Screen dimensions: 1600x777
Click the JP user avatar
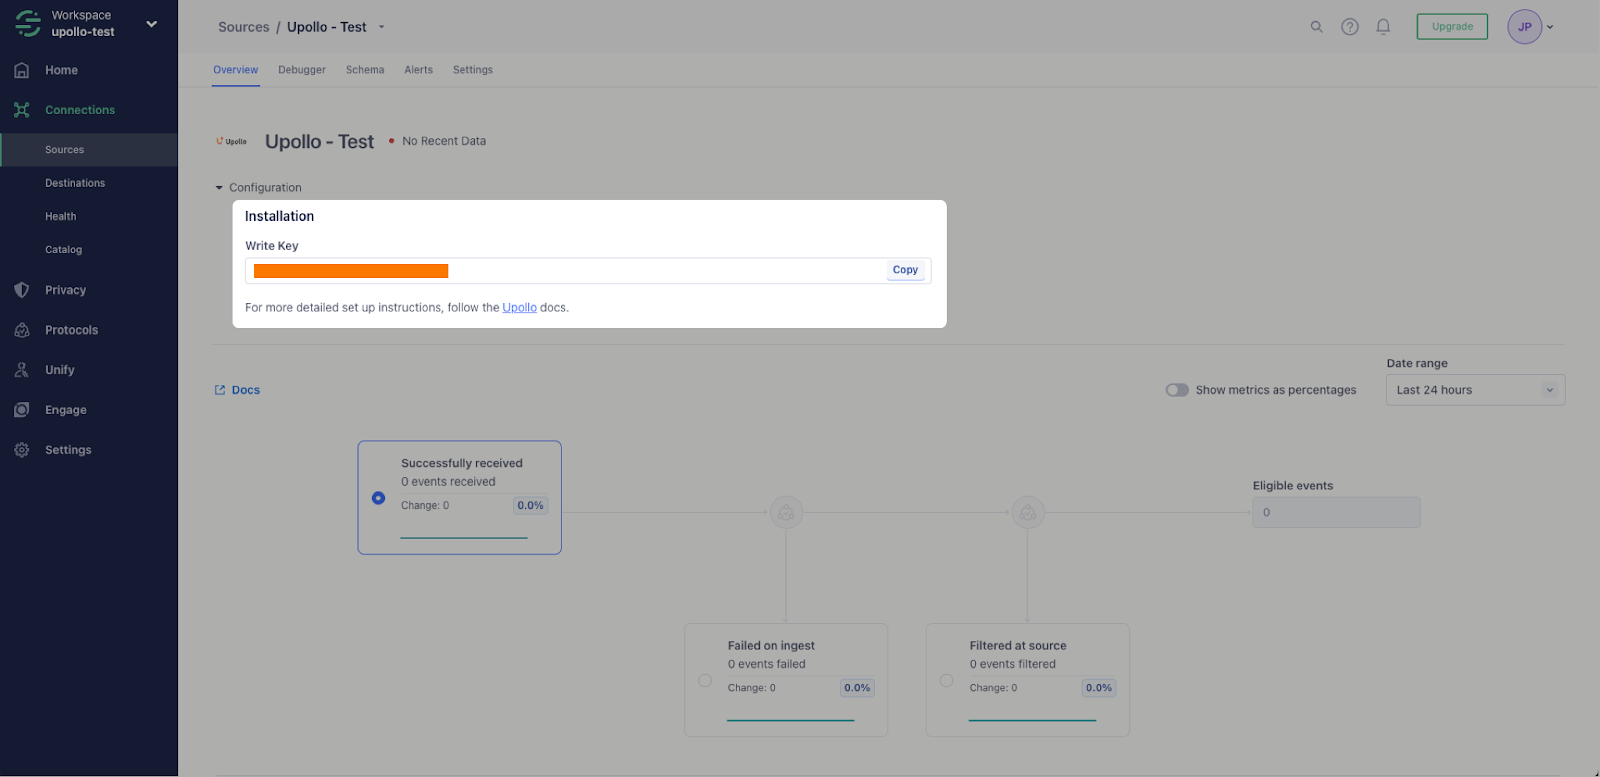pos(1524,27)
